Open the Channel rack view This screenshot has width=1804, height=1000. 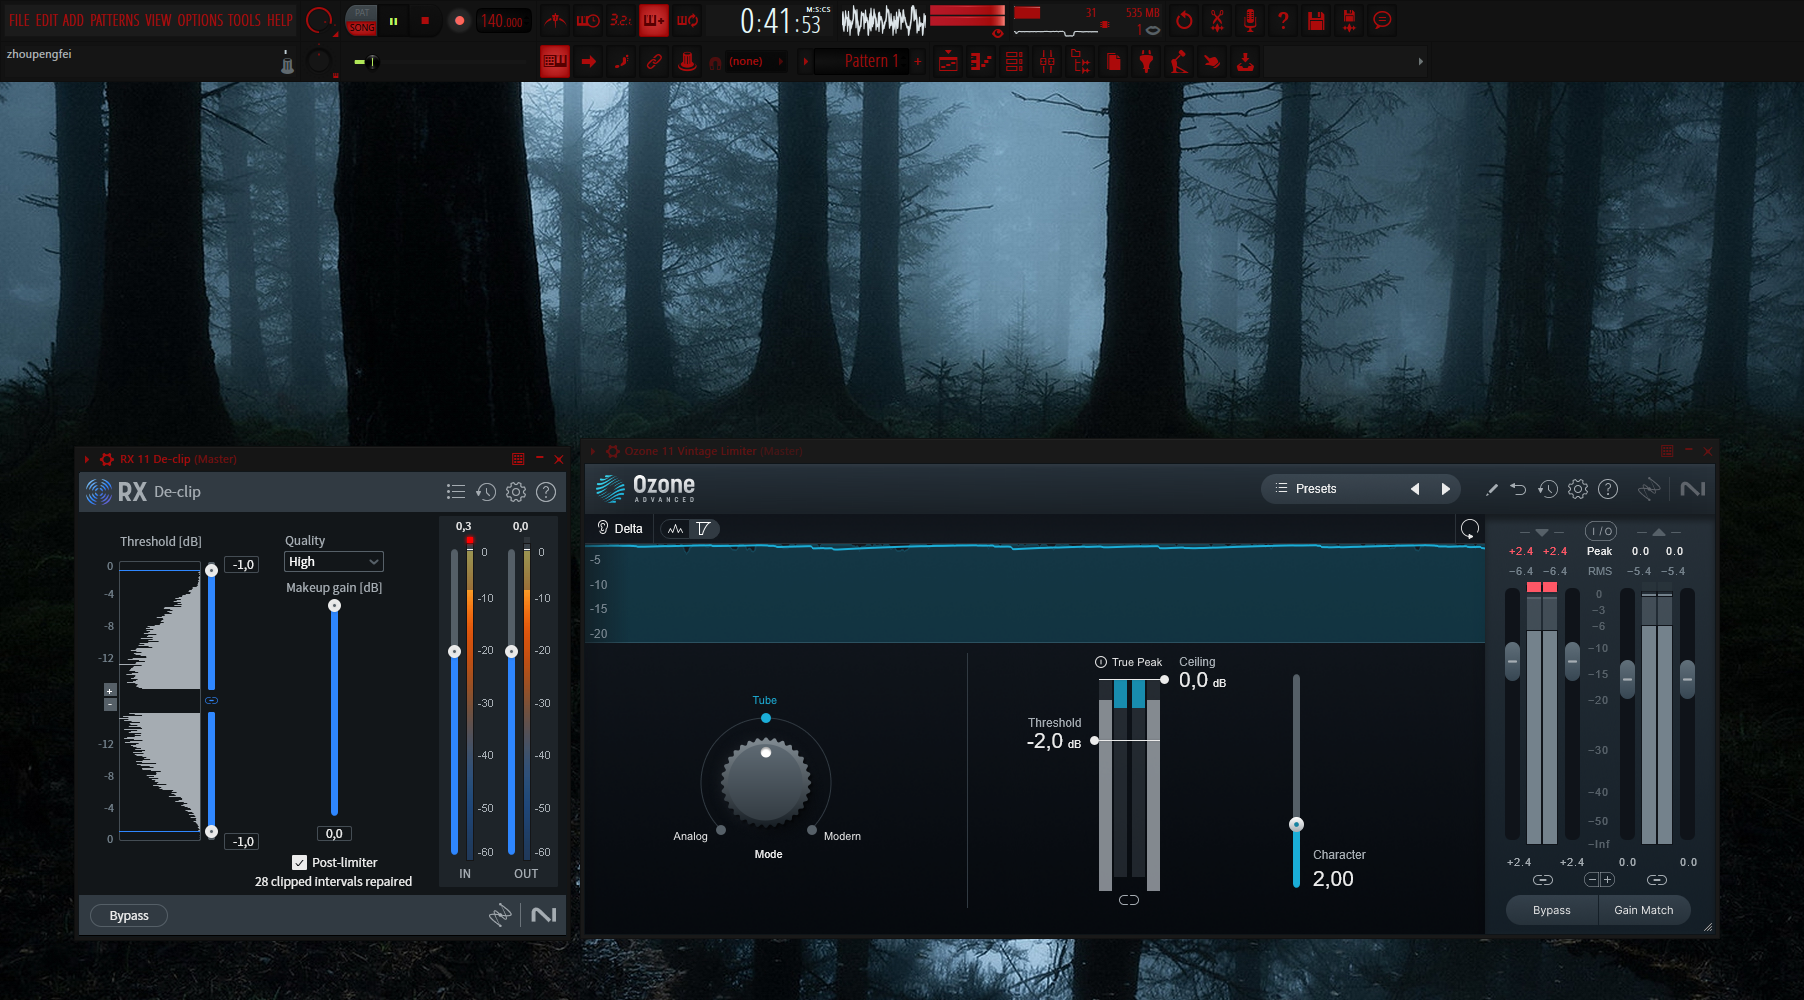[1014, 62]
